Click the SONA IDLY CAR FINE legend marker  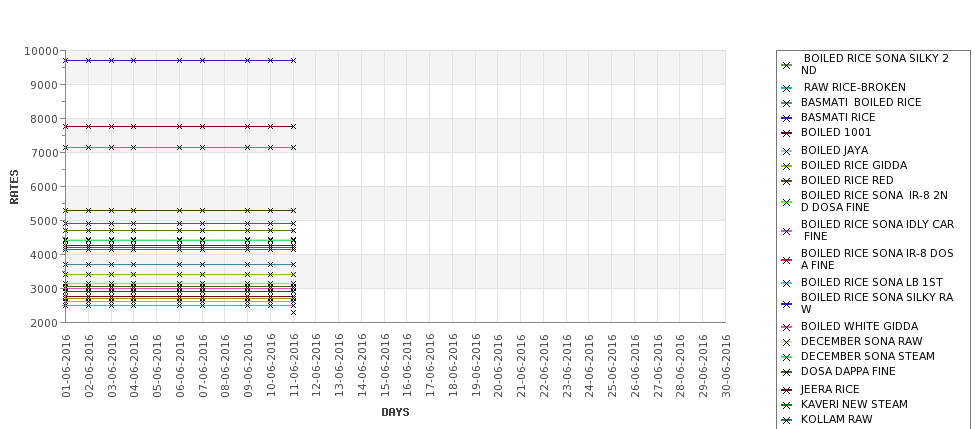[787, 231]
